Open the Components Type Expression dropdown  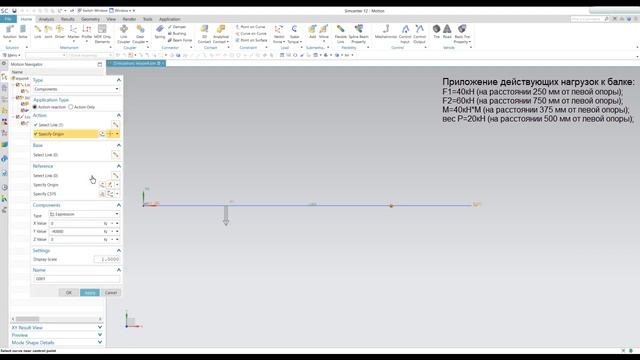click(84, 214)
